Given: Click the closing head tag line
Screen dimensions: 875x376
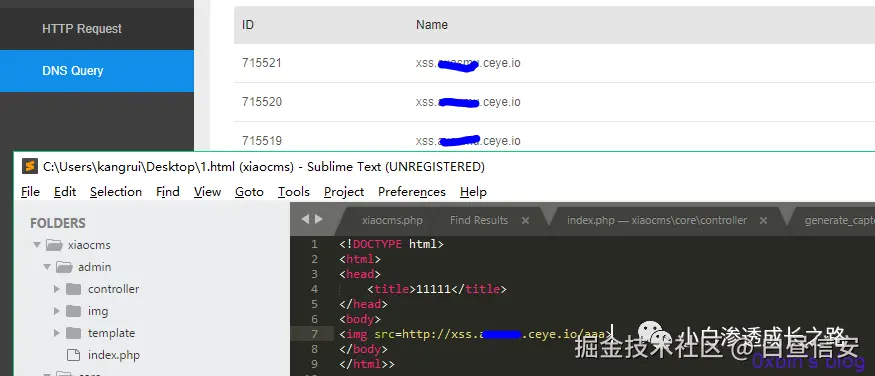Looking at the screenshot, I should [363, 304].
